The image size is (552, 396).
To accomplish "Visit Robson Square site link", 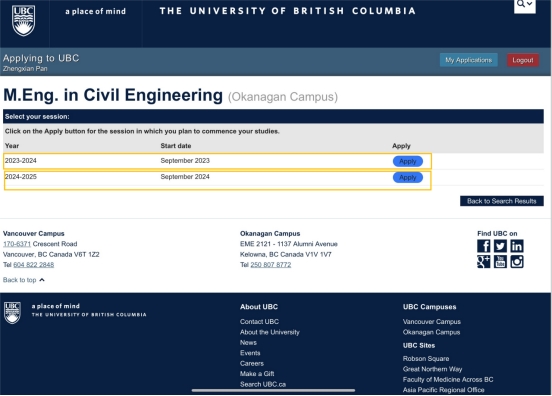I will click(426, 359).
